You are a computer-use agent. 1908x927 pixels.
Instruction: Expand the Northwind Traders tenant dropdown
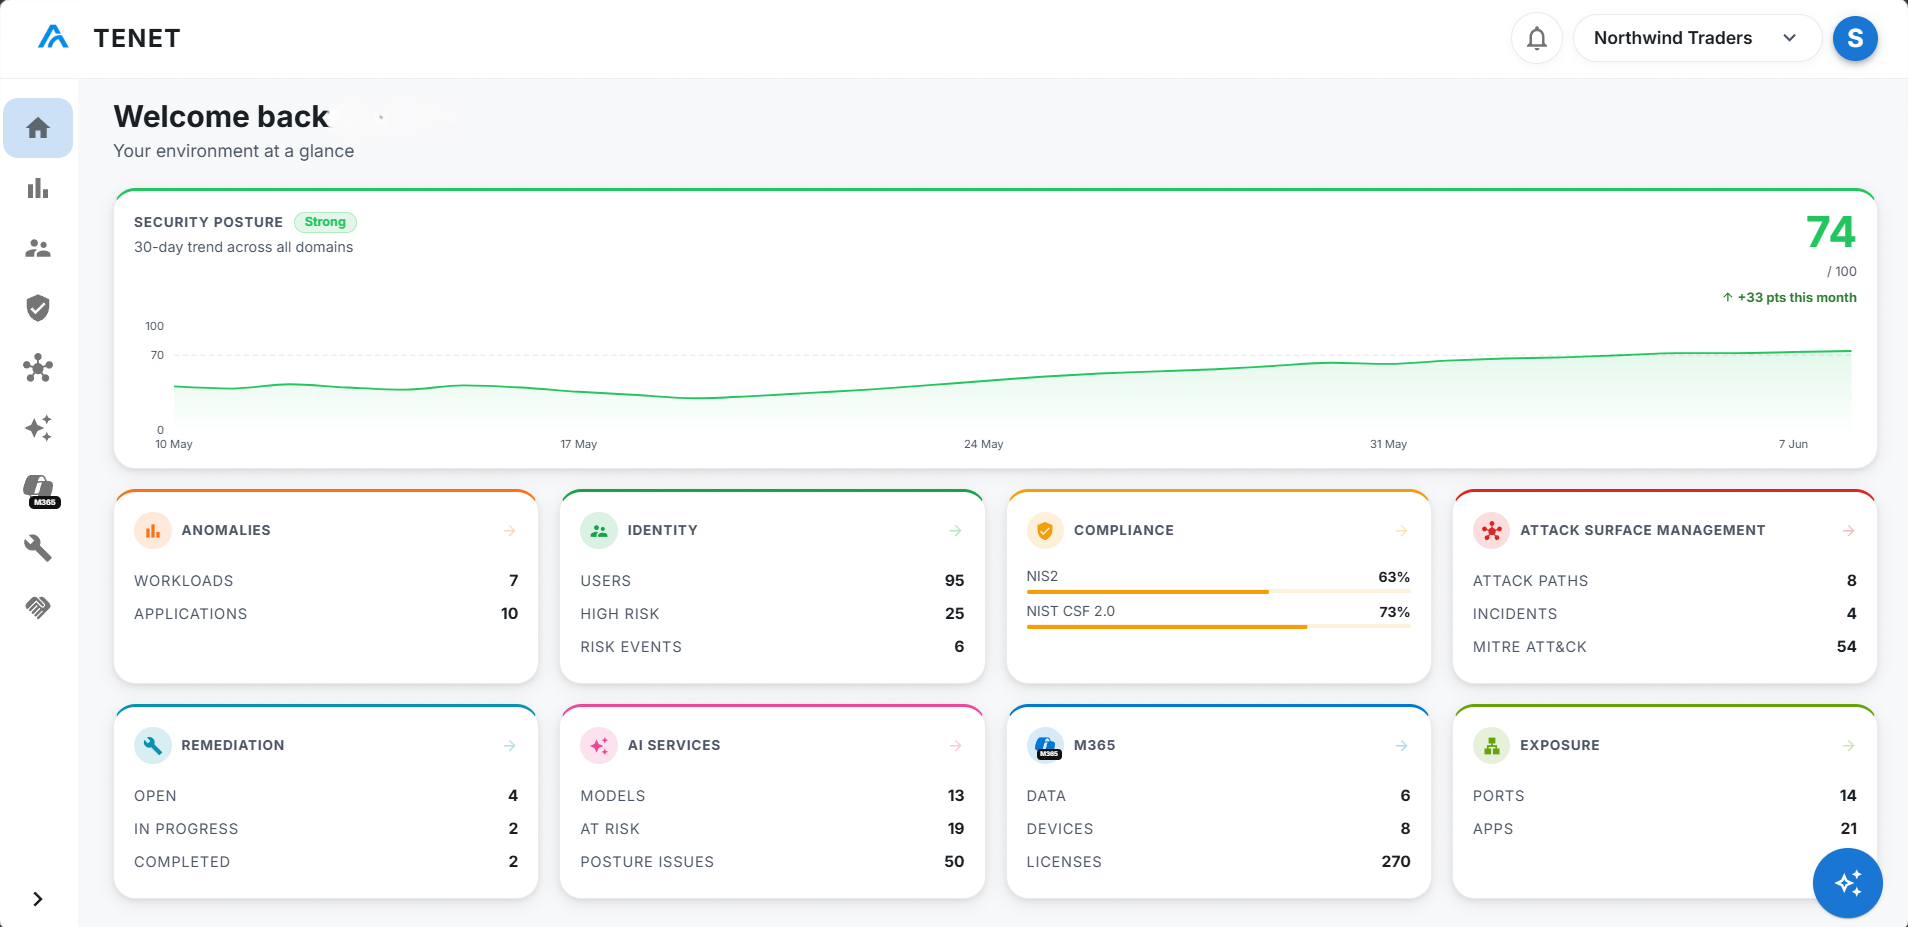coord(1697,38)
